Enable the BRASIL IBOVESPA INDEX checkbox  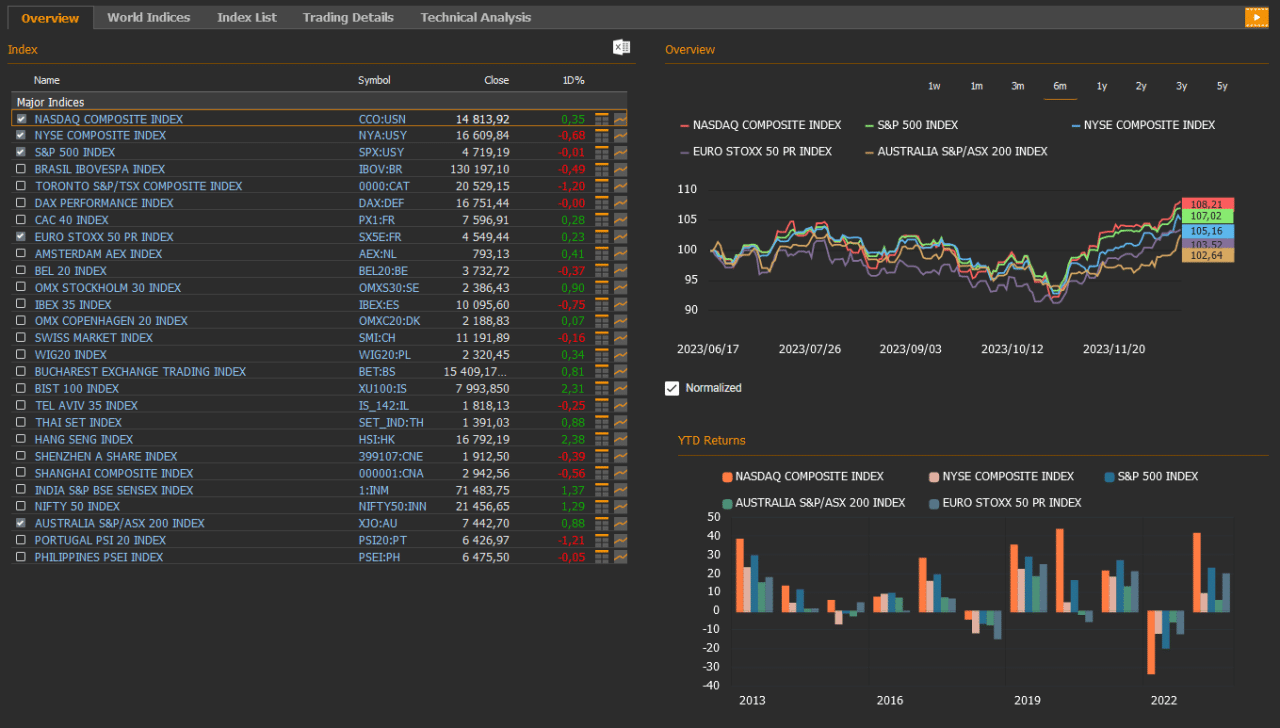pos(22,169)
